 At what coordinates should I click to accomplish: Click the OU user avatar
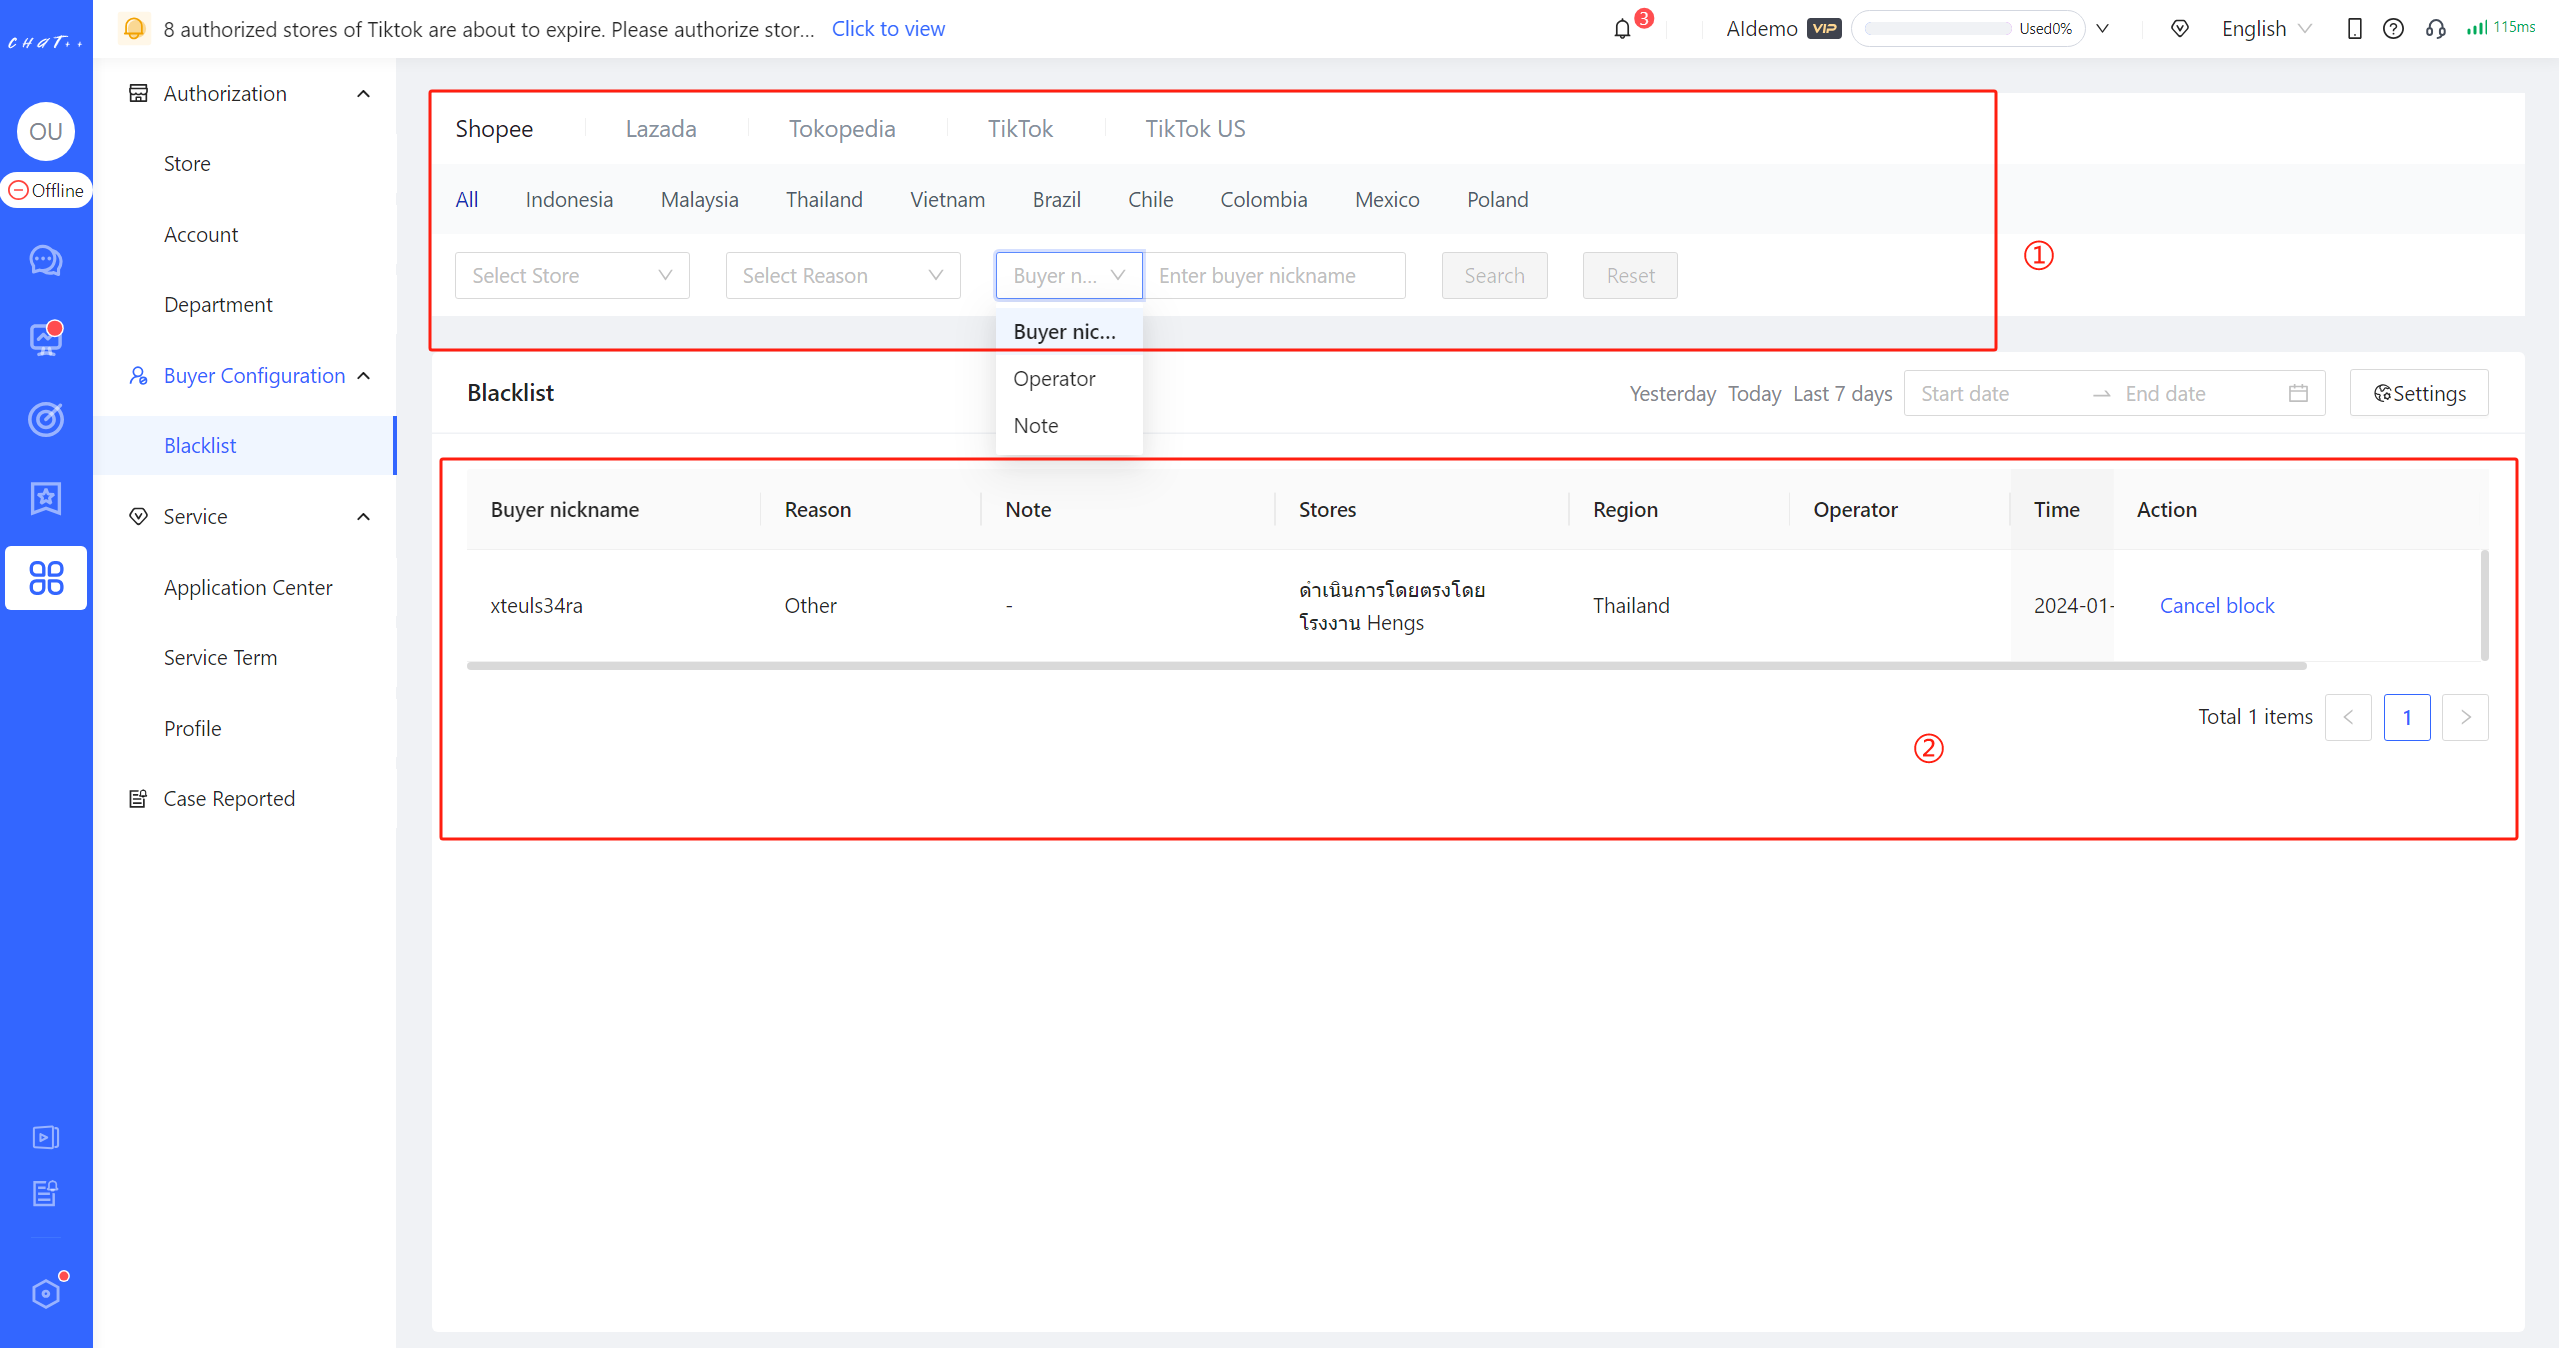coord(46,131)
